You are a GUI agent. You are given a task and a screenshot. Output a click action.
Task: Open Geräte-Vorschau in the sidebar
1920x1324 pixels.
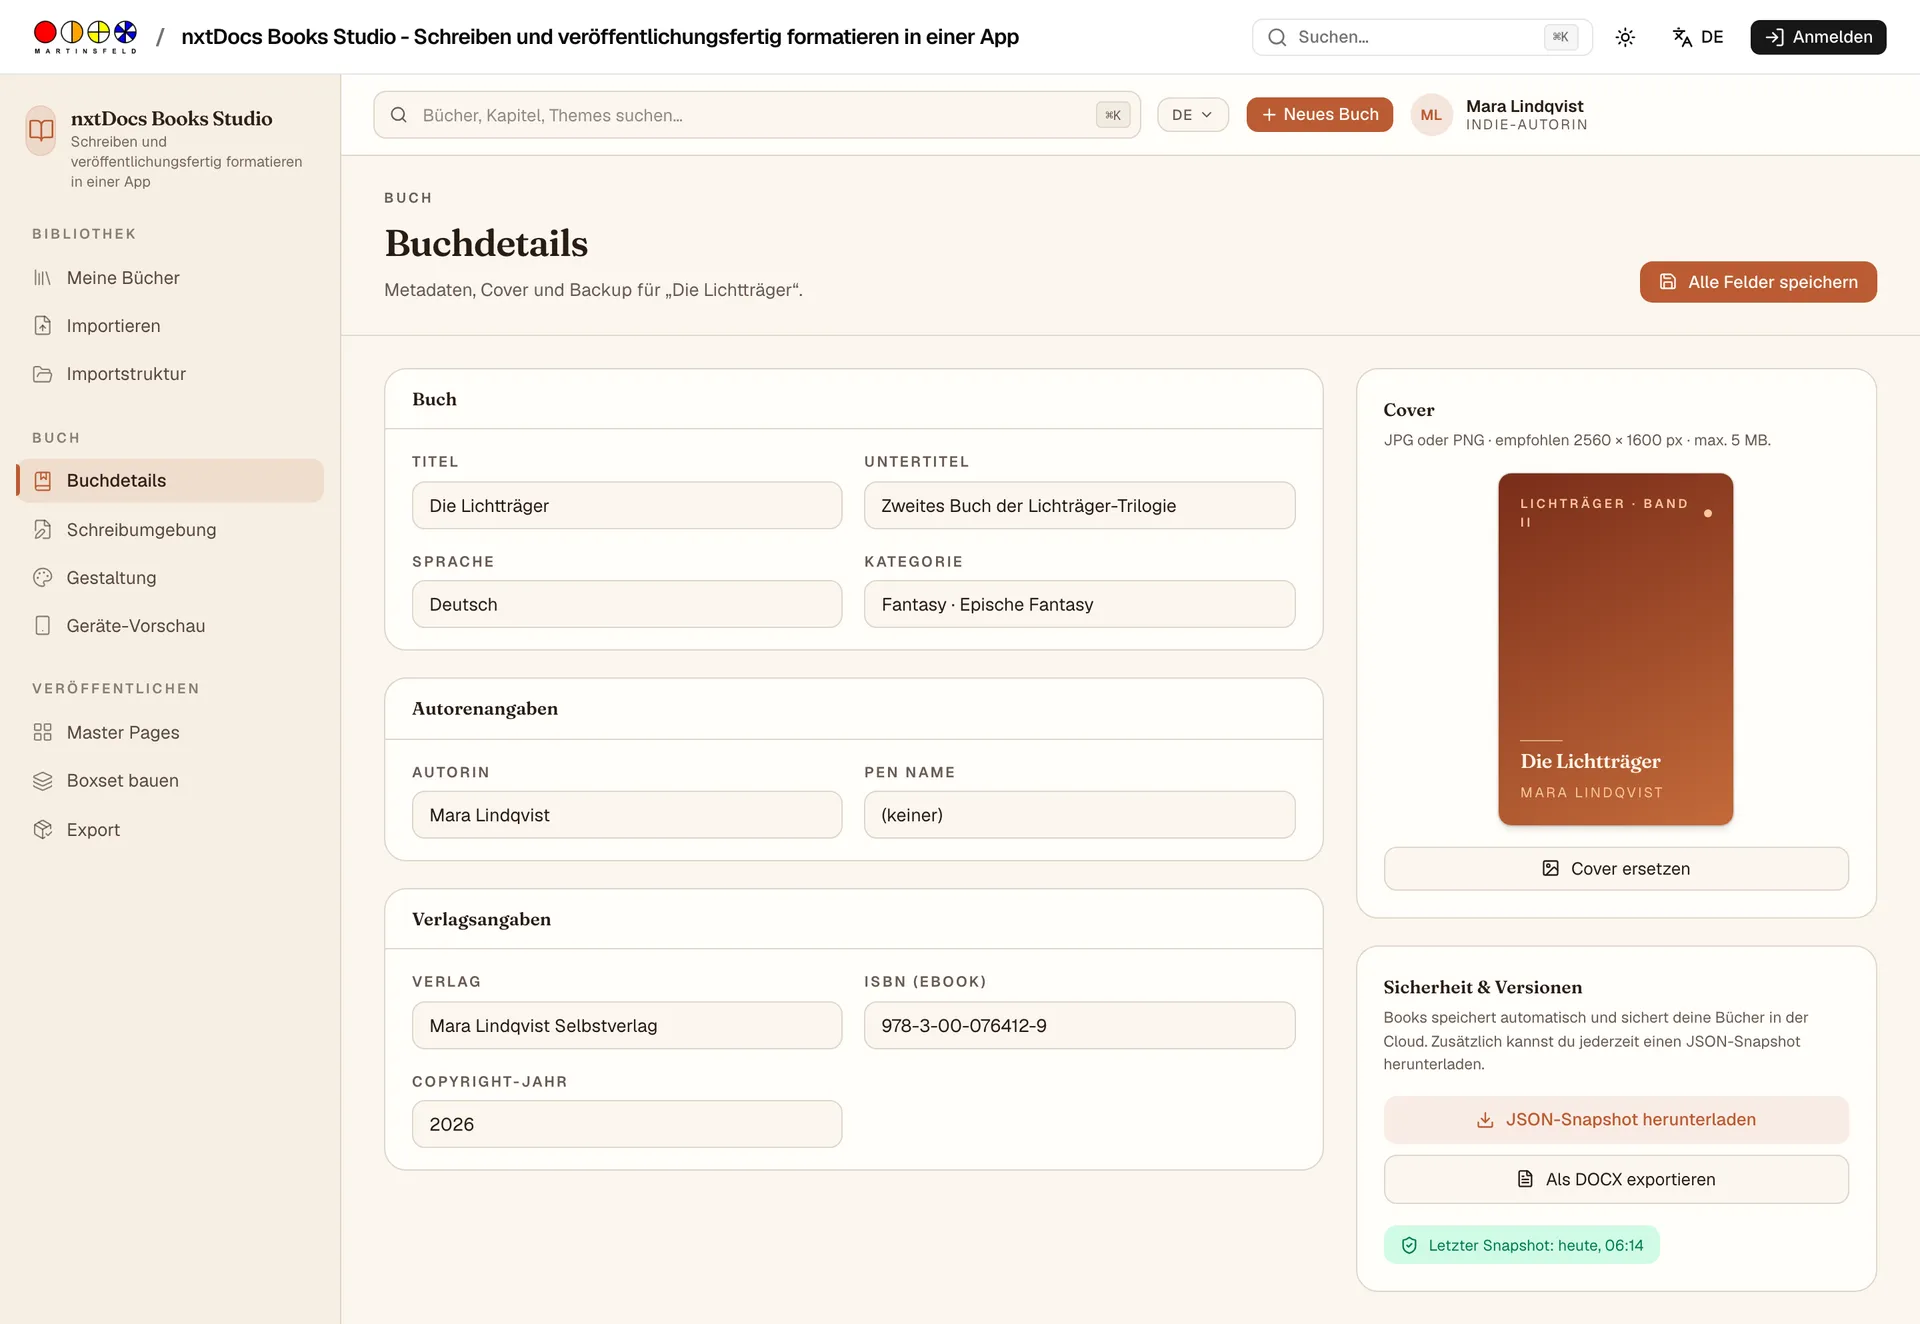coord(170,626)
